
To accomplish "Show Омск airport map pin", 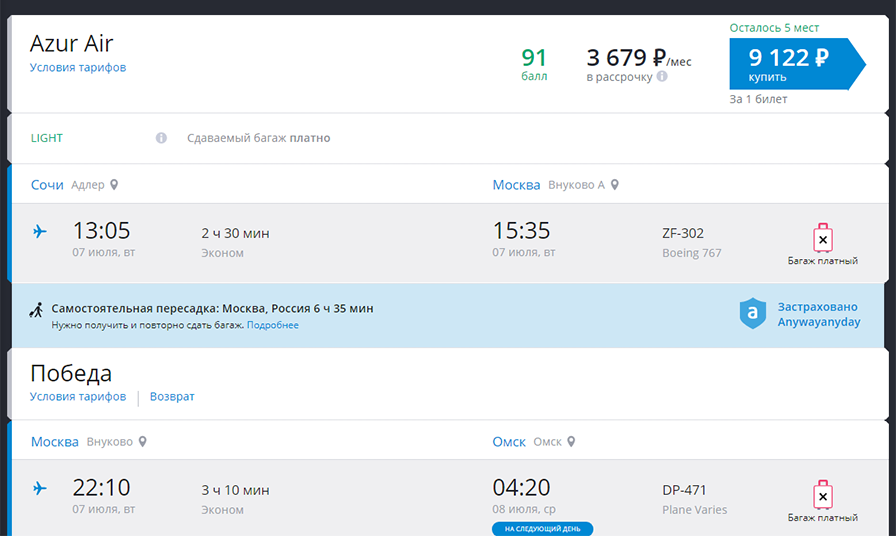I will coord(571,442).
